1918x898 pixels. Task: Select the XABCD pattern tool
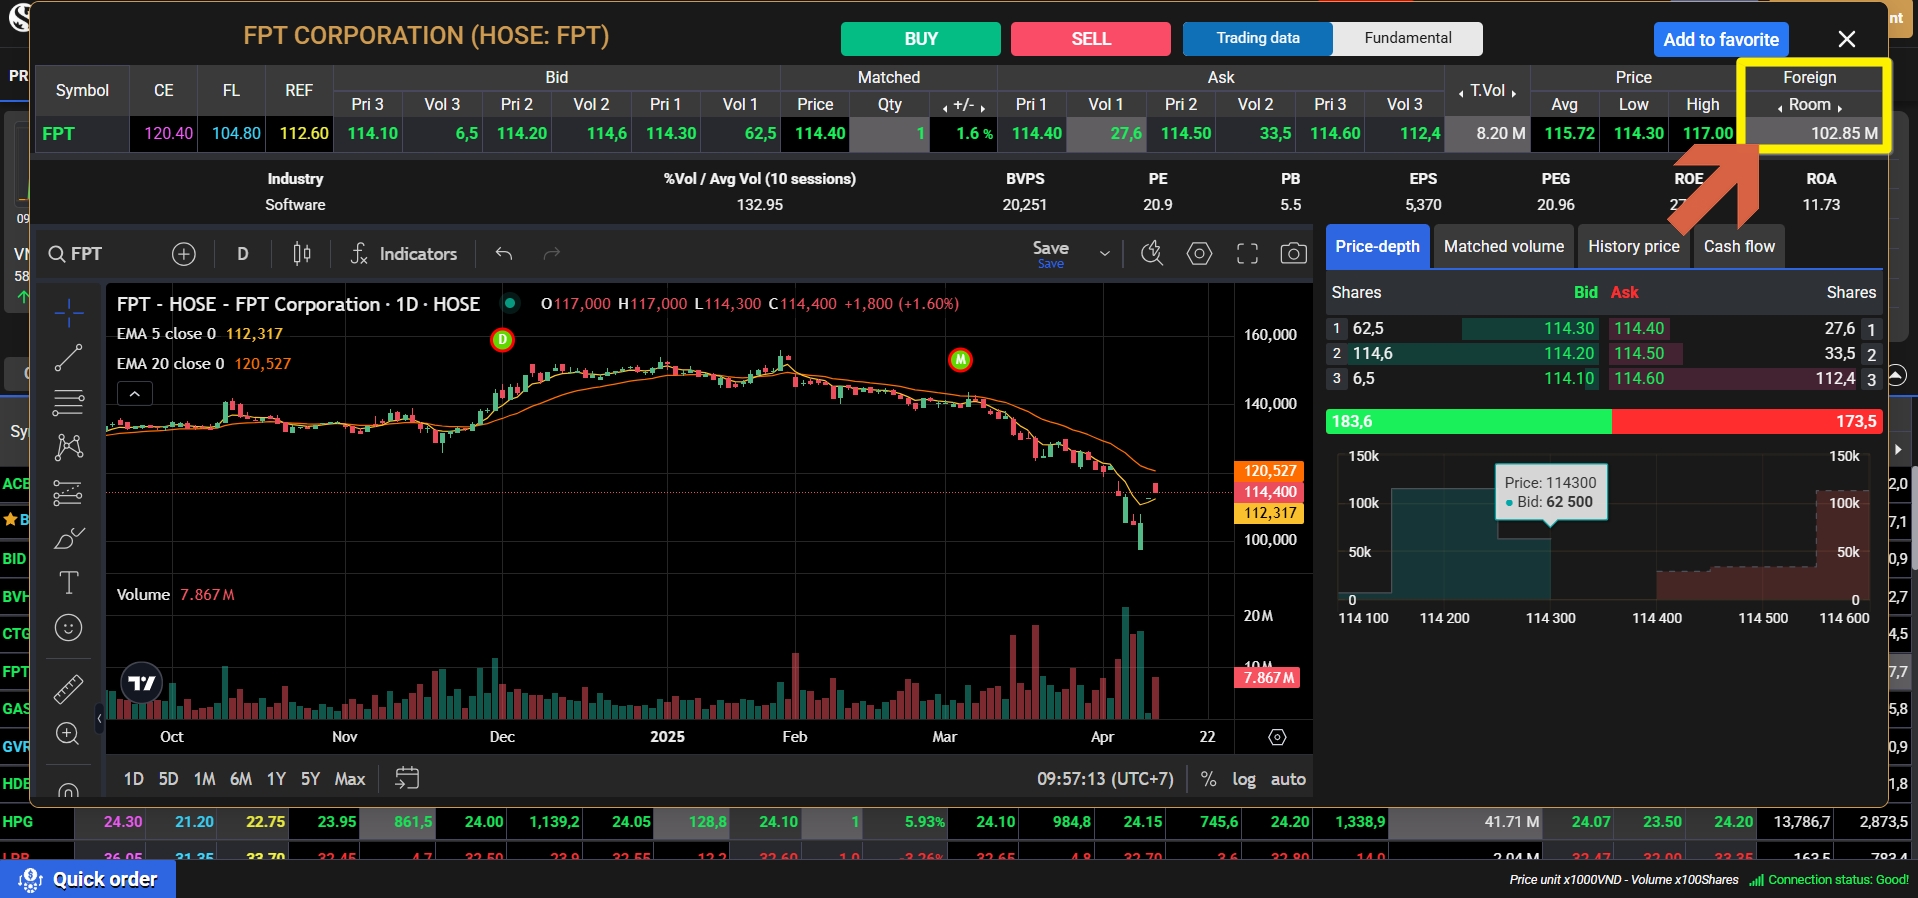(x=69, y=447)
